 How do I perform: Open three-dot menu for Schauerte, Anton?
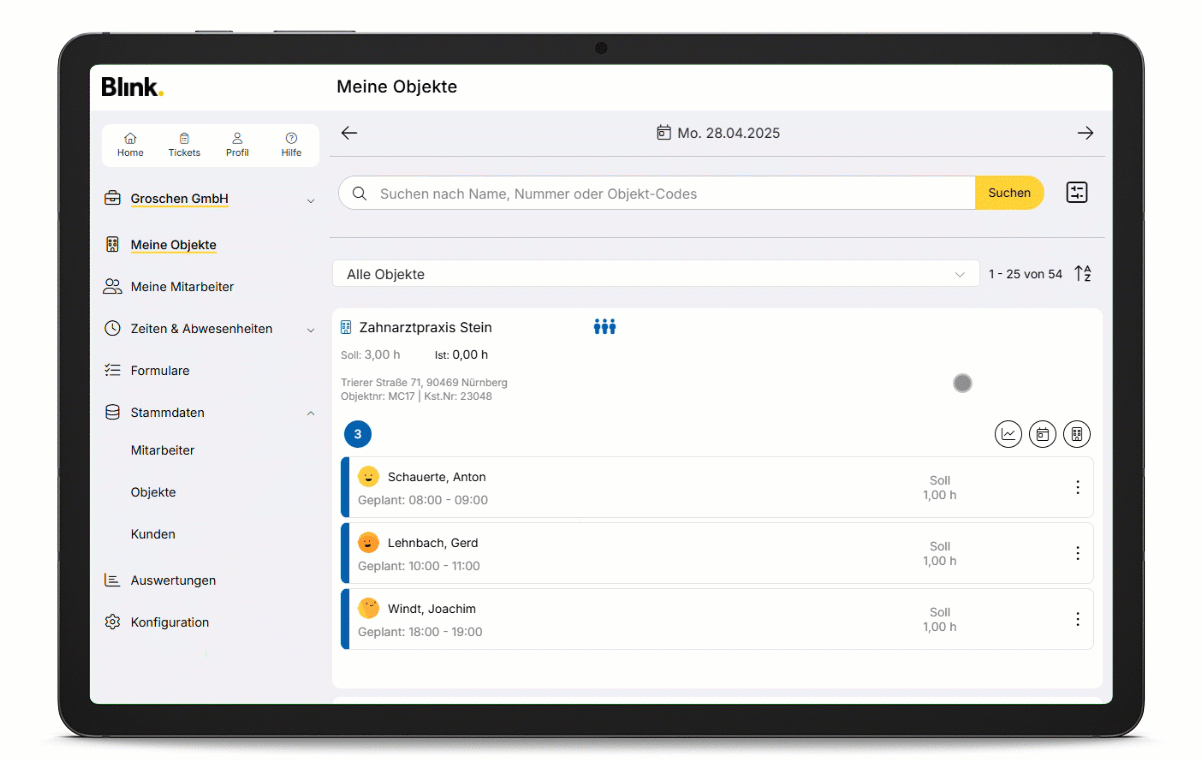pos(1077,487)
